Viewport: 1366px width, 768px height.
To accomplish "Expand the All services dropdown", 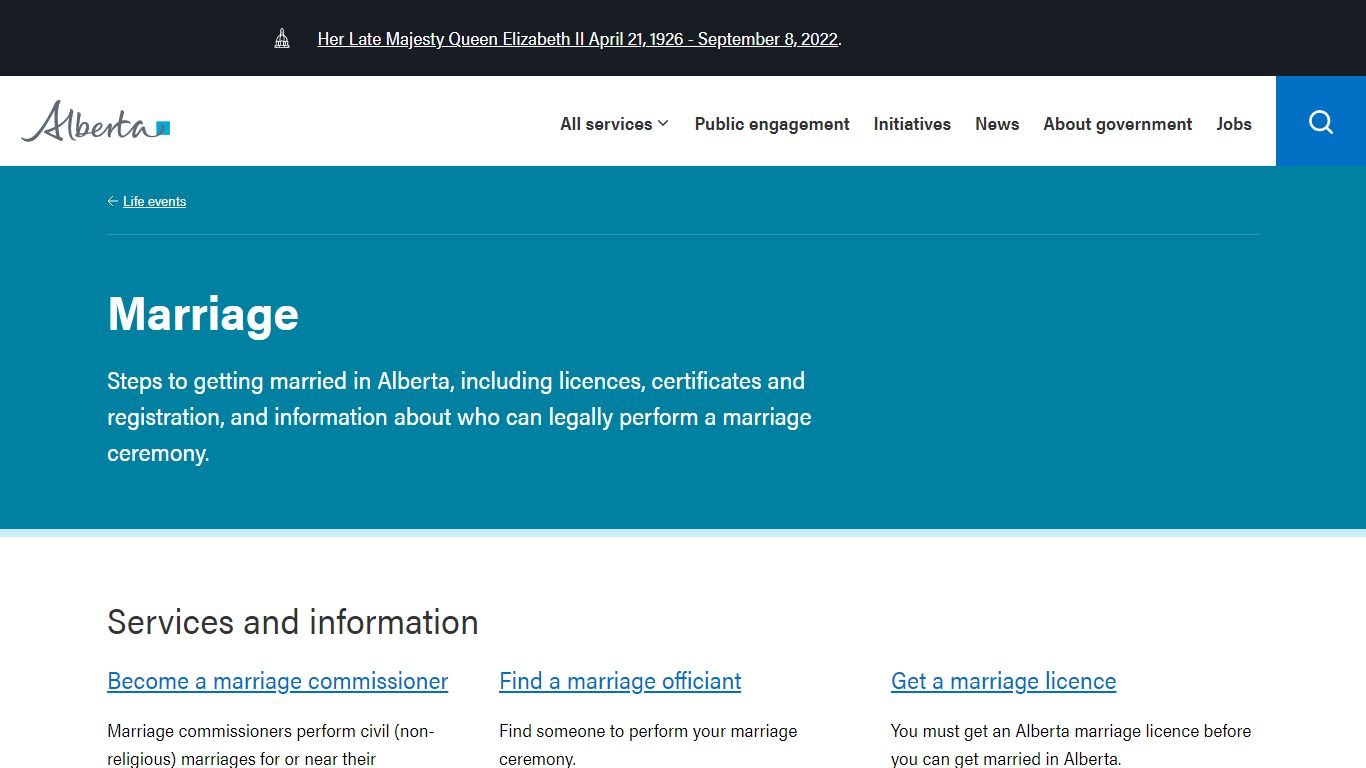I will pyautogui.click(x=614, y=124).
